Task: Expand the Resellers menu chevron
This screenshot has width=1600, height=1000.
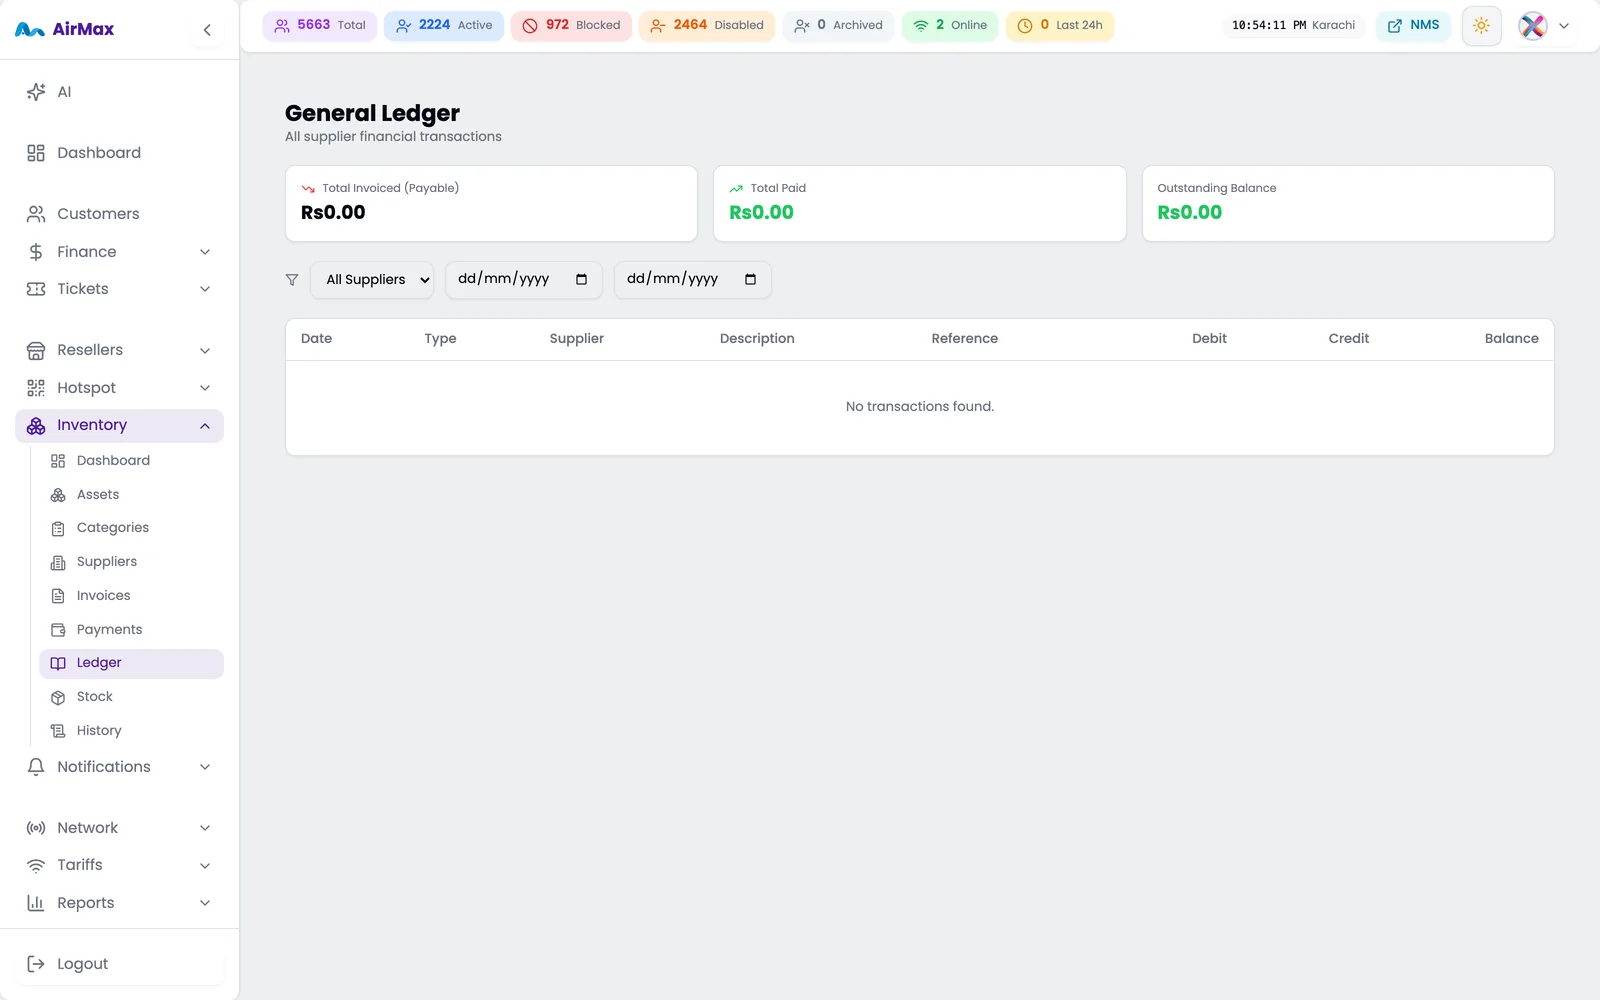Action: [x=205, y=350]
